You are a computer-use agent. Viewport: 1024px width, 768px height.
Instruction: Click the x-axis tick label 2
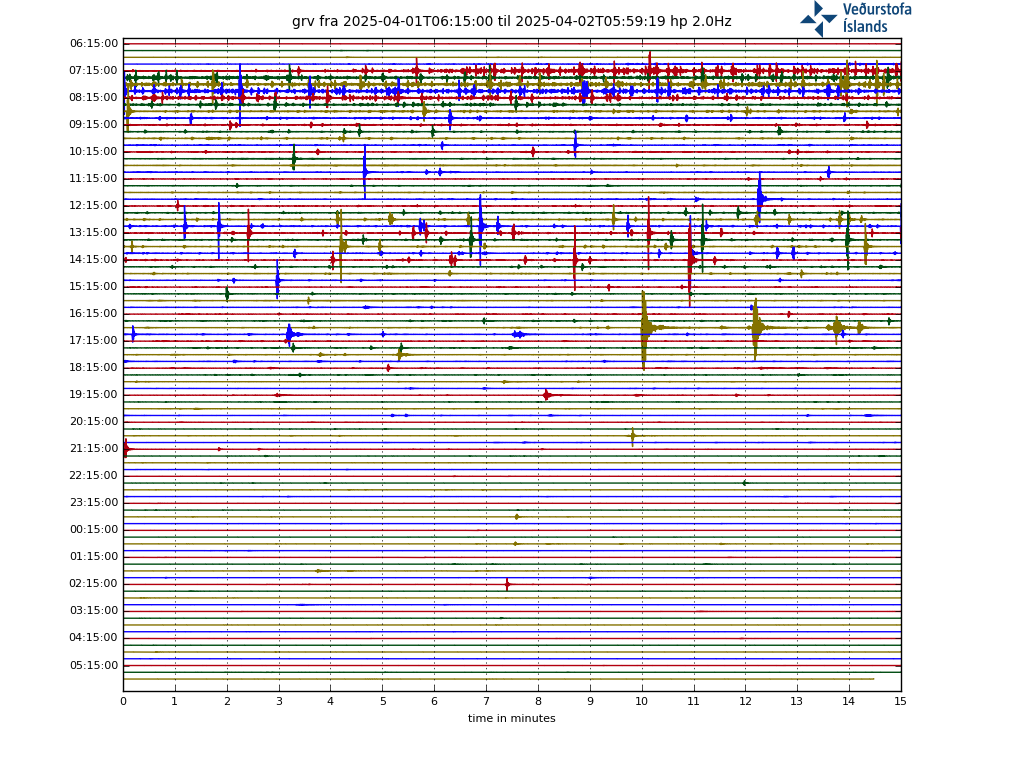tap(227, 701)
